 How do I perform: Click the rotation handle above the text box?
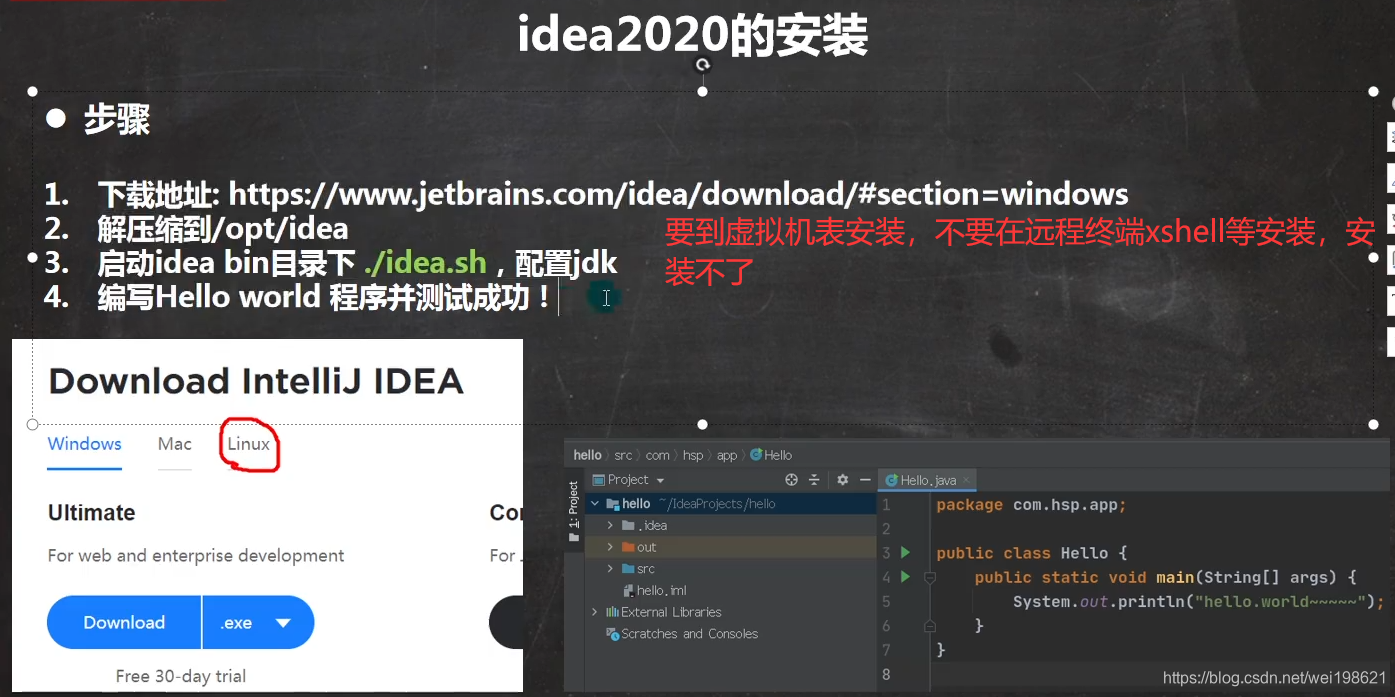(x=702, y=65)
